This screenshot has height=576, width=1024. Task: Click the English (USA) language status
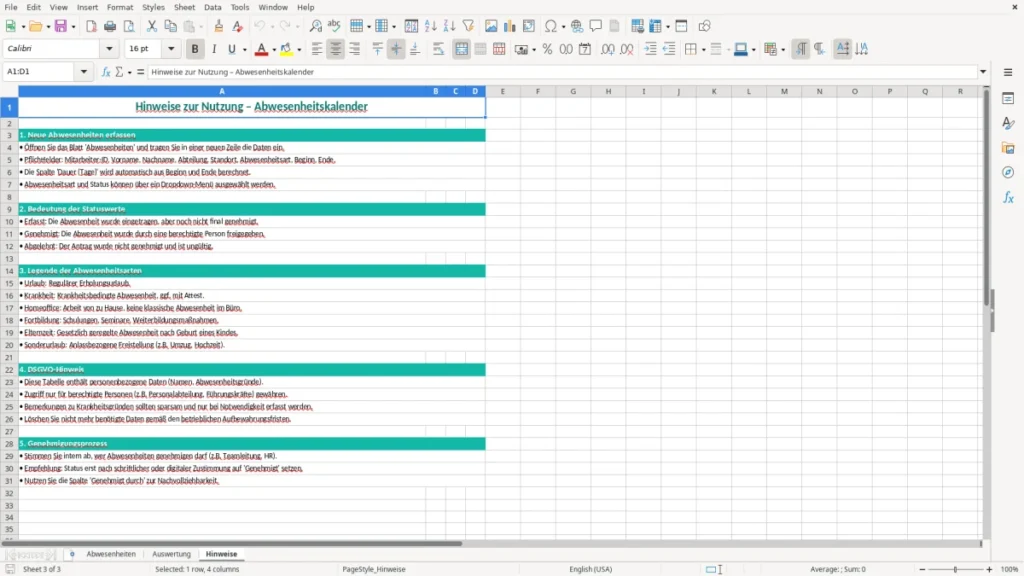590,569
